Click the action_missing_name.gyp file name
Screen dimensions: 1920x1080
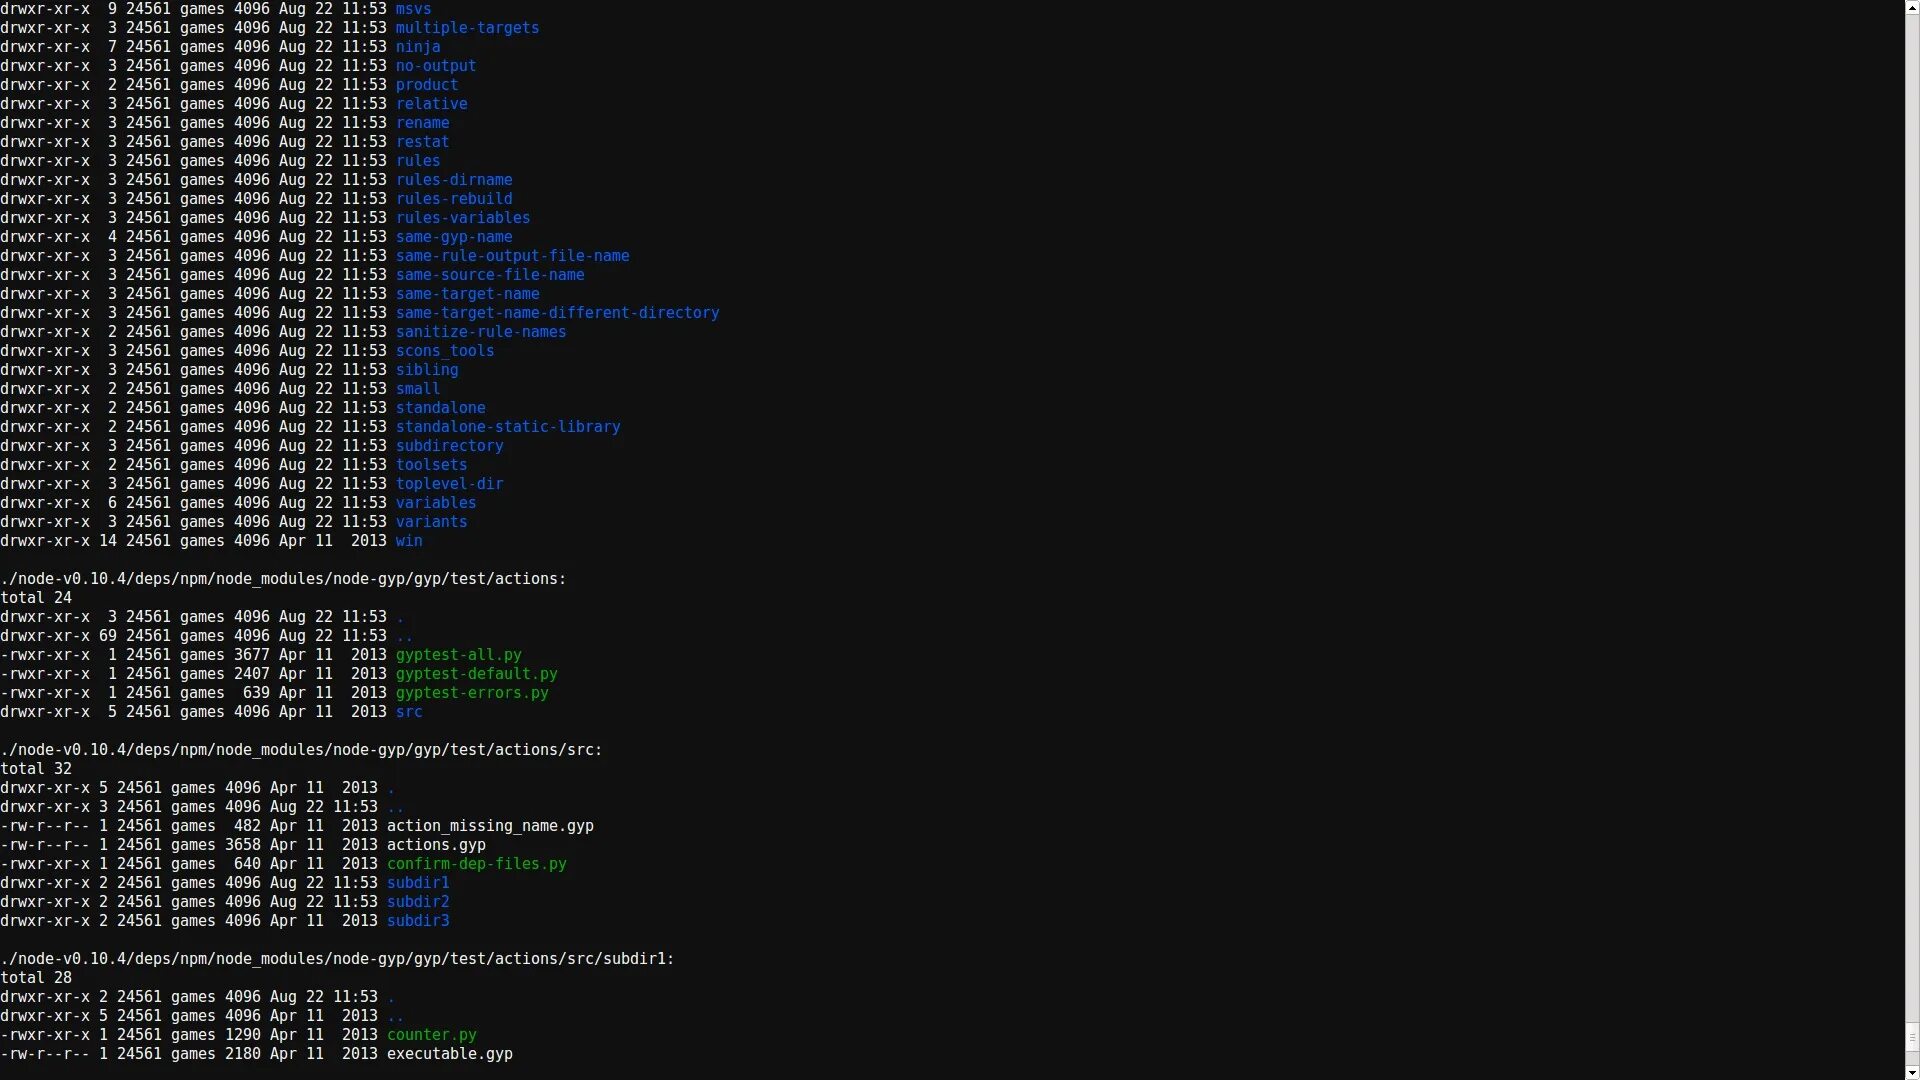click(490, 826)
